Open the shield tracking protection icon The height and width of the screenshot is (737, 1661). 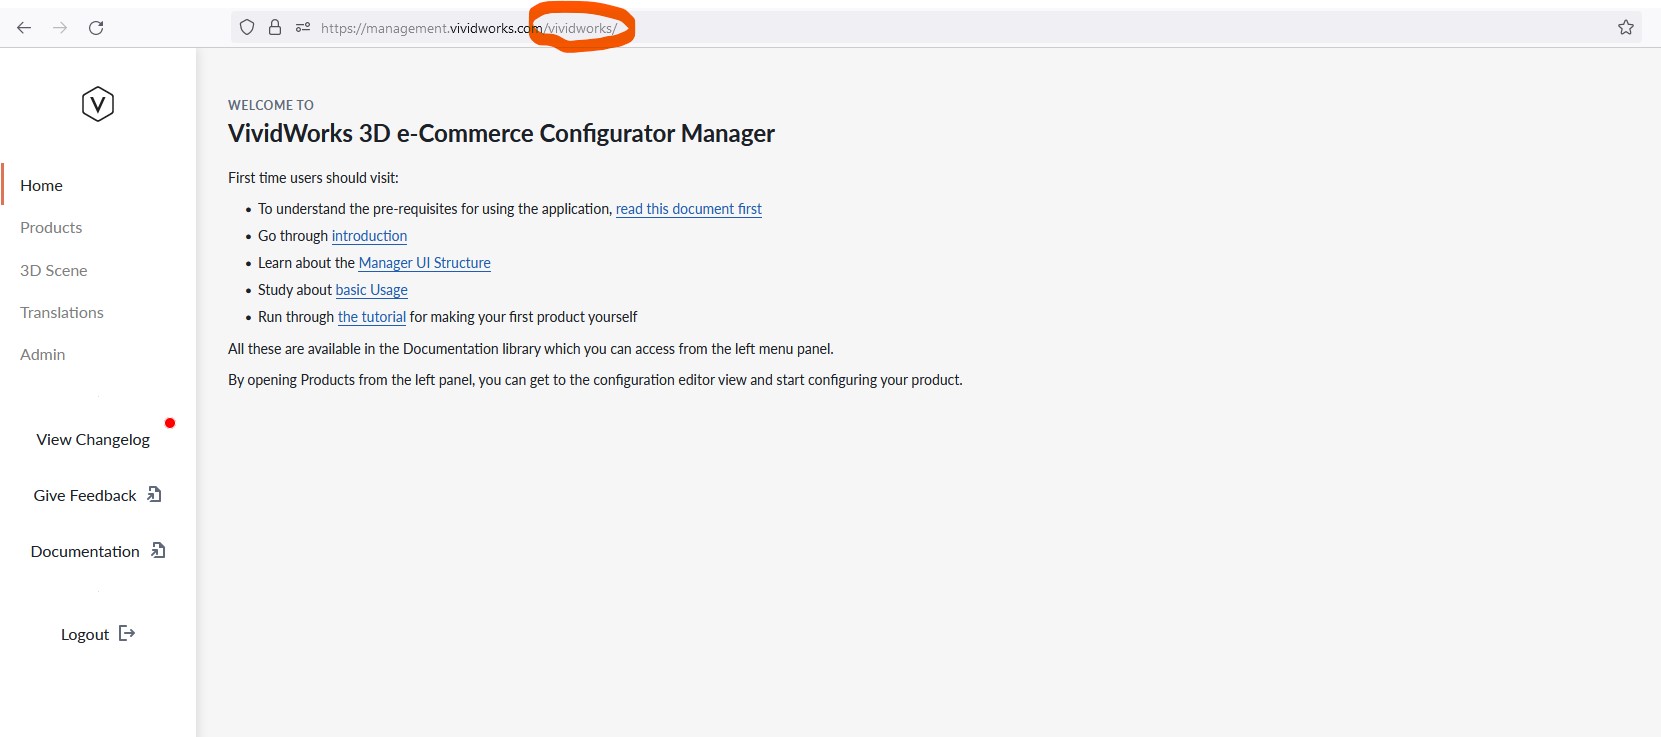tap(247, 28)
